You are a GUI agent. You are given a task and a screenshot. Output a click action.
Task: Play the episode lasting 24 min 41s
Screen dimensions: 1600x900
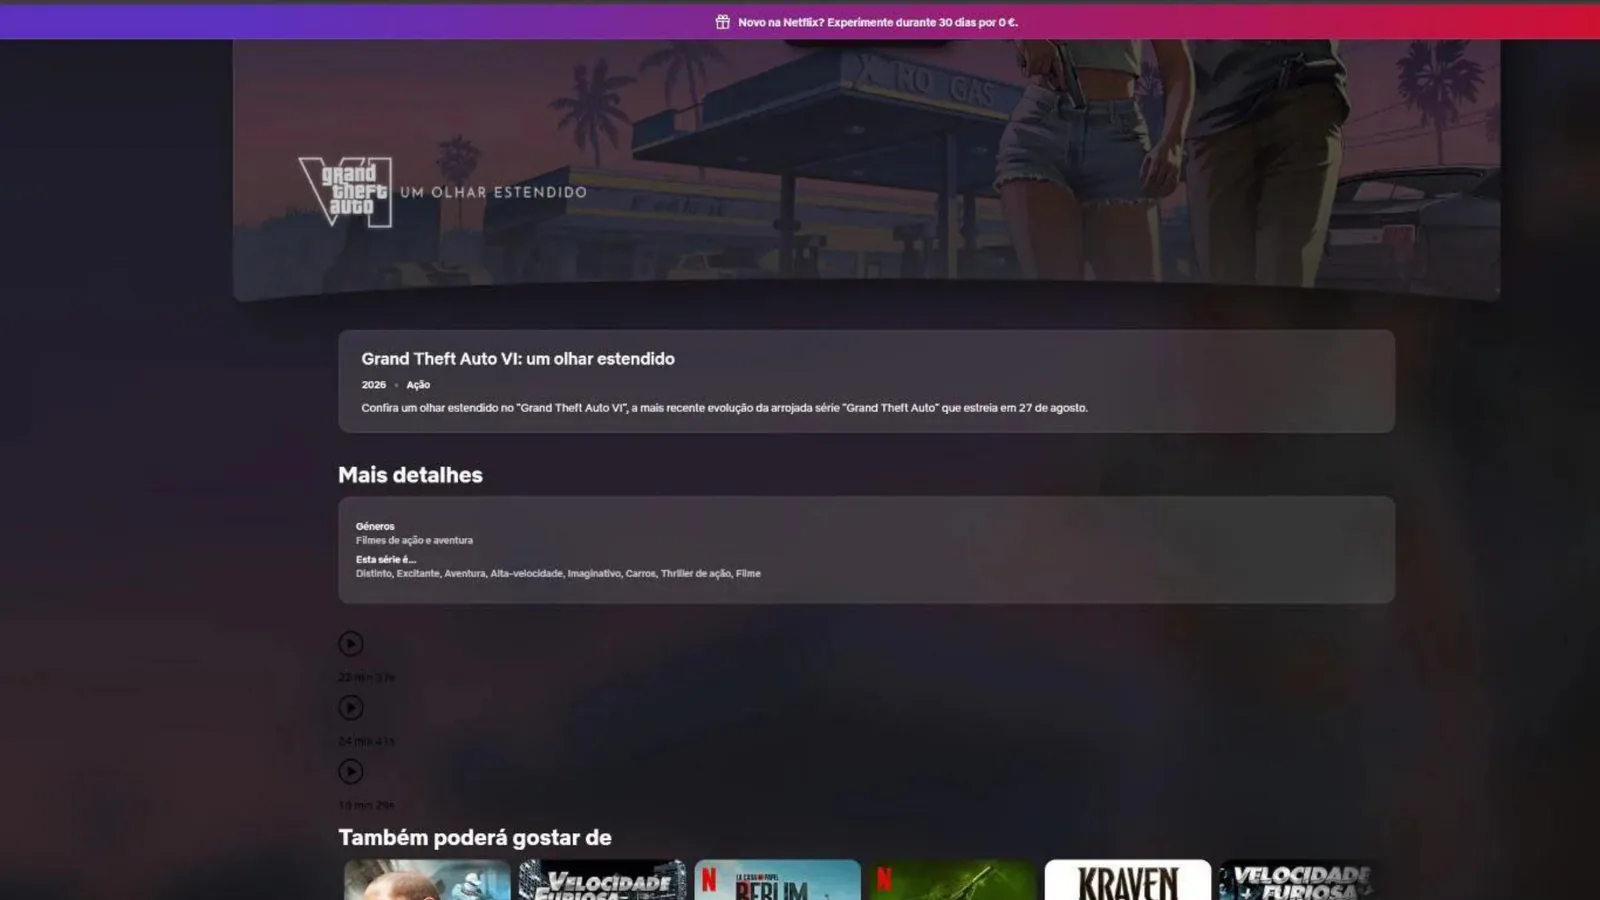click(x=350, y=707)
